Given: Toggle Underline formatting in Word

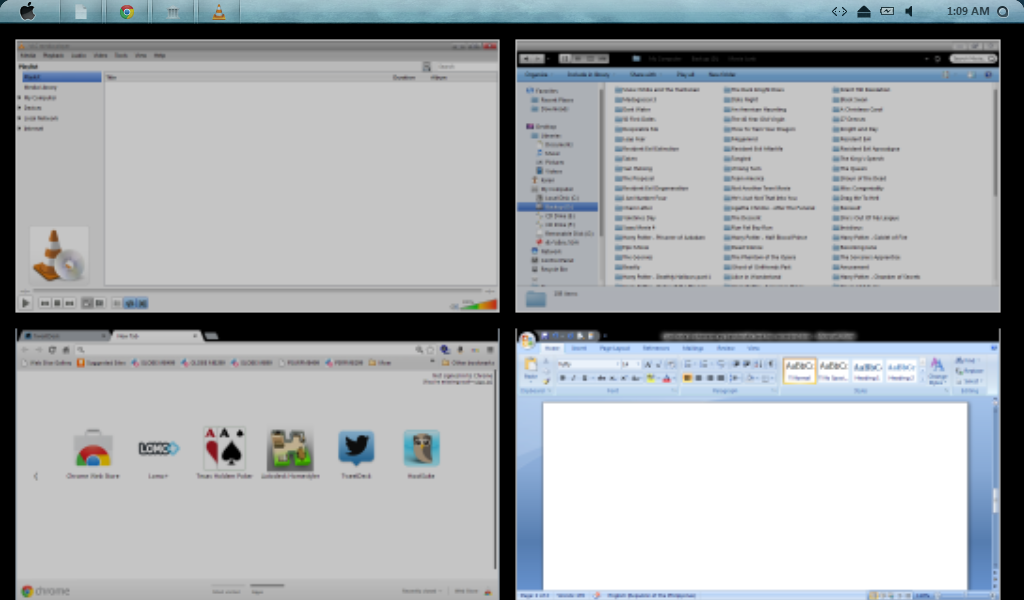Looking at the screenshot, I should tap(585, 377).
